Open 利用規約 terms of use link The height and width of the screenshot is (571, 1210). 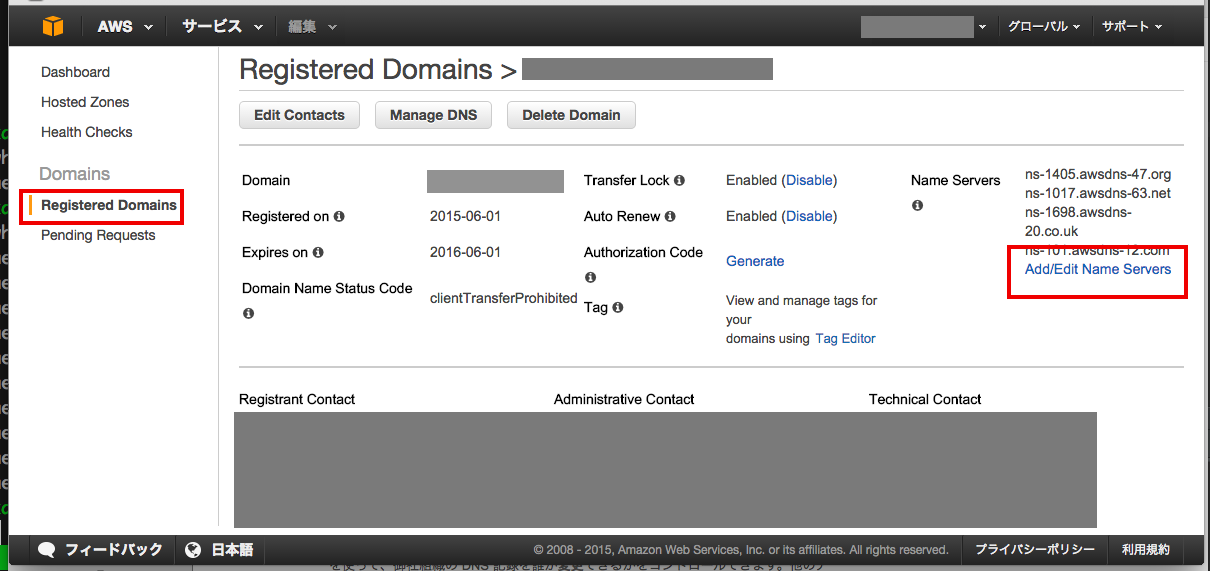click(1146, 549)
